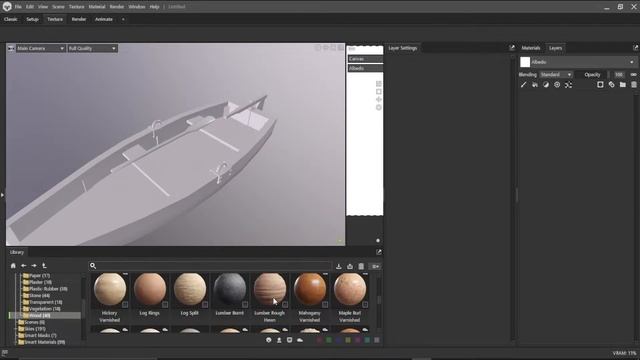Open the Material menu
640x360 pixels.
(x=96, y=7)
